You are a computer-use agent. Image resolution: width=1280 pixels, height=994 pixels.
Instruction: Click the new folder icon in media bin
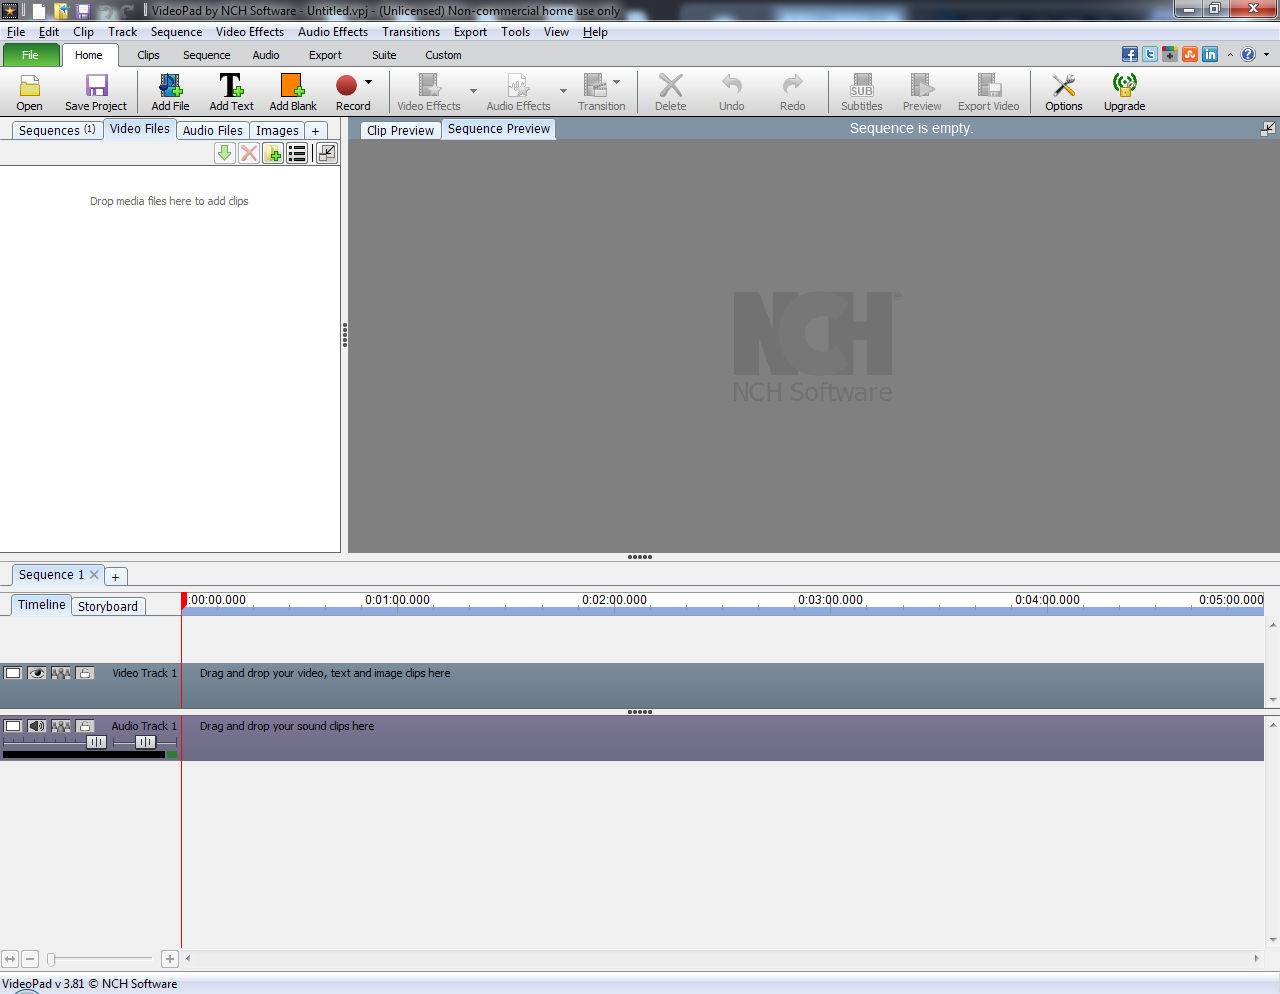[273, 153]
